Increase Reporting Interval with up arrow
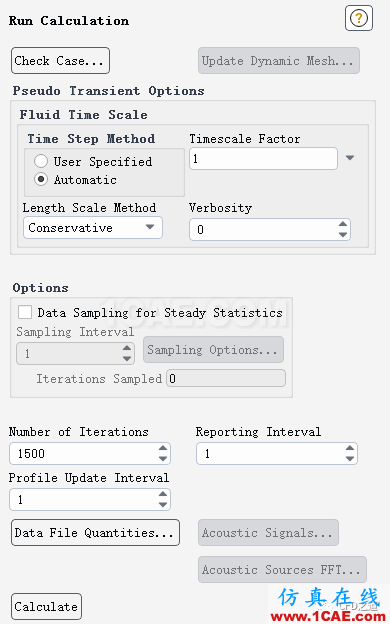The width and height of the screenshot is (390, 624). coord(349,448)
